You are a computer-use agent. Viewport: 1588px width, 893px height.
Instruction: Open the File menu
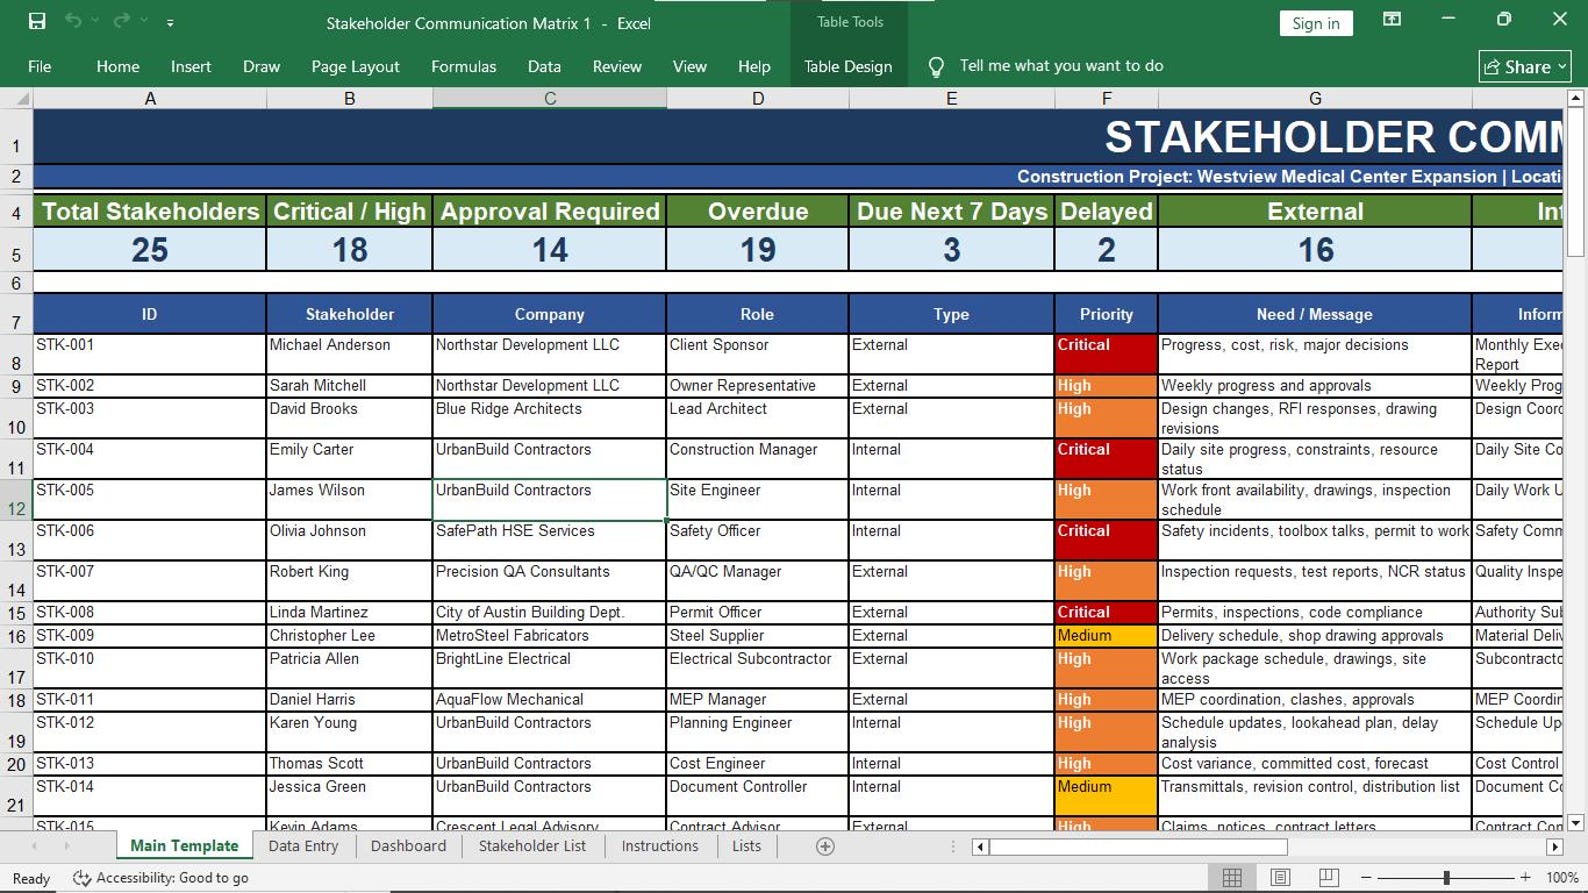40,66
